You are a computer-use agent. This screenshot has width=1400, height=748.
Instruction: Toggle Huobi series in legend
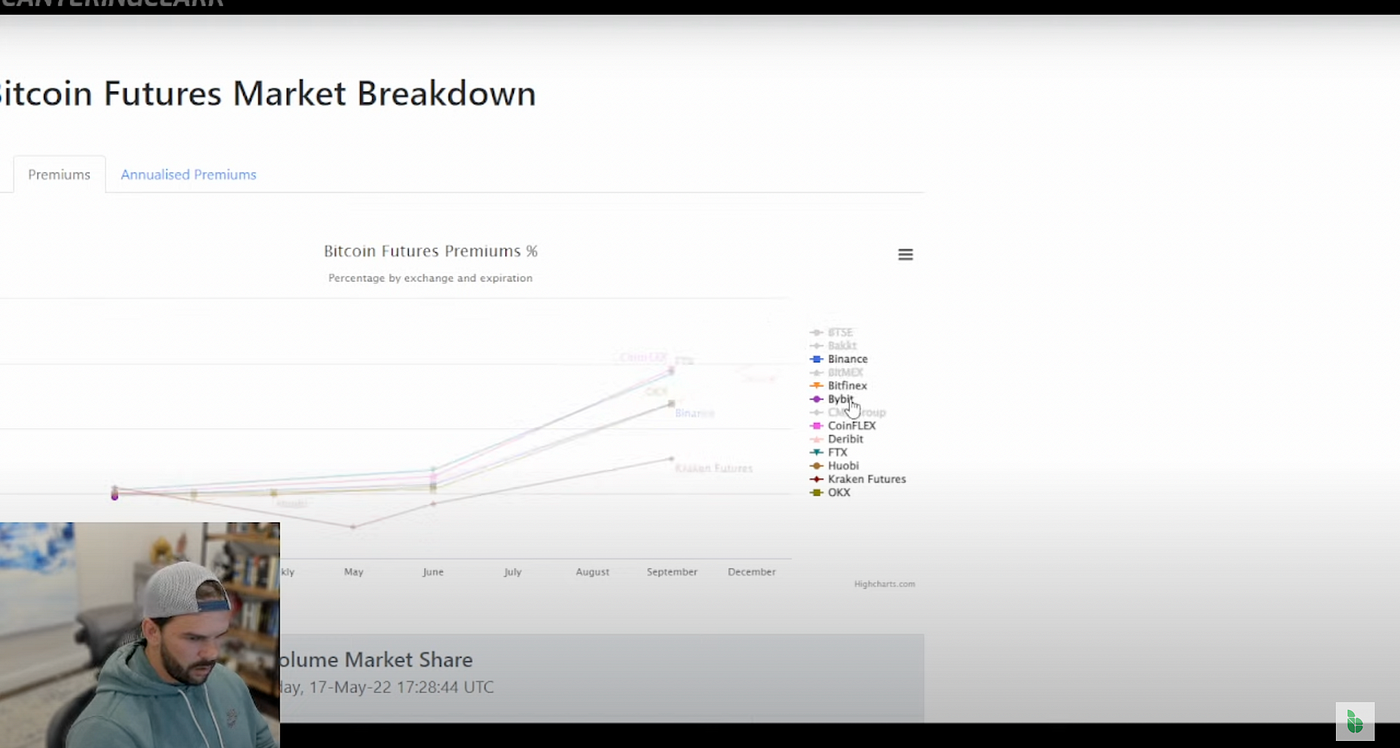tap(835, 466)
